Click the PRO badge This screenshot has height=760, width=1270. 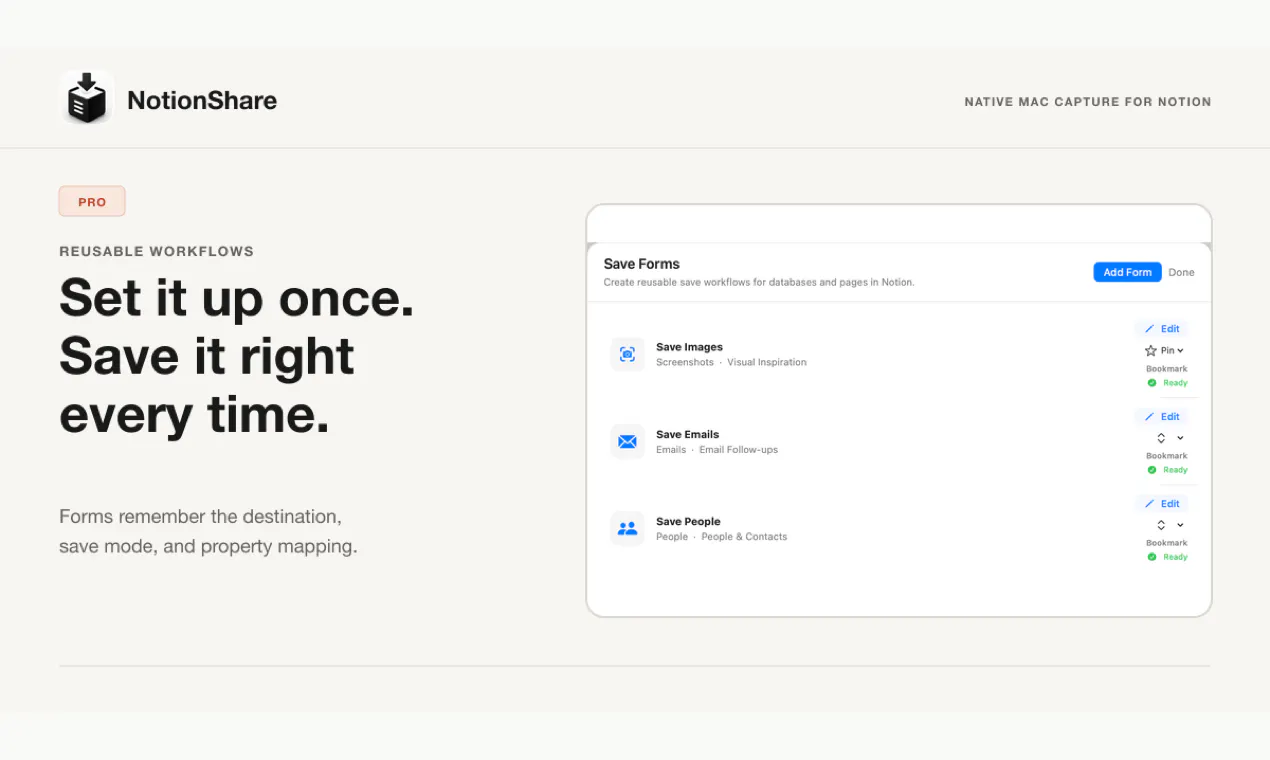[92, 201]
